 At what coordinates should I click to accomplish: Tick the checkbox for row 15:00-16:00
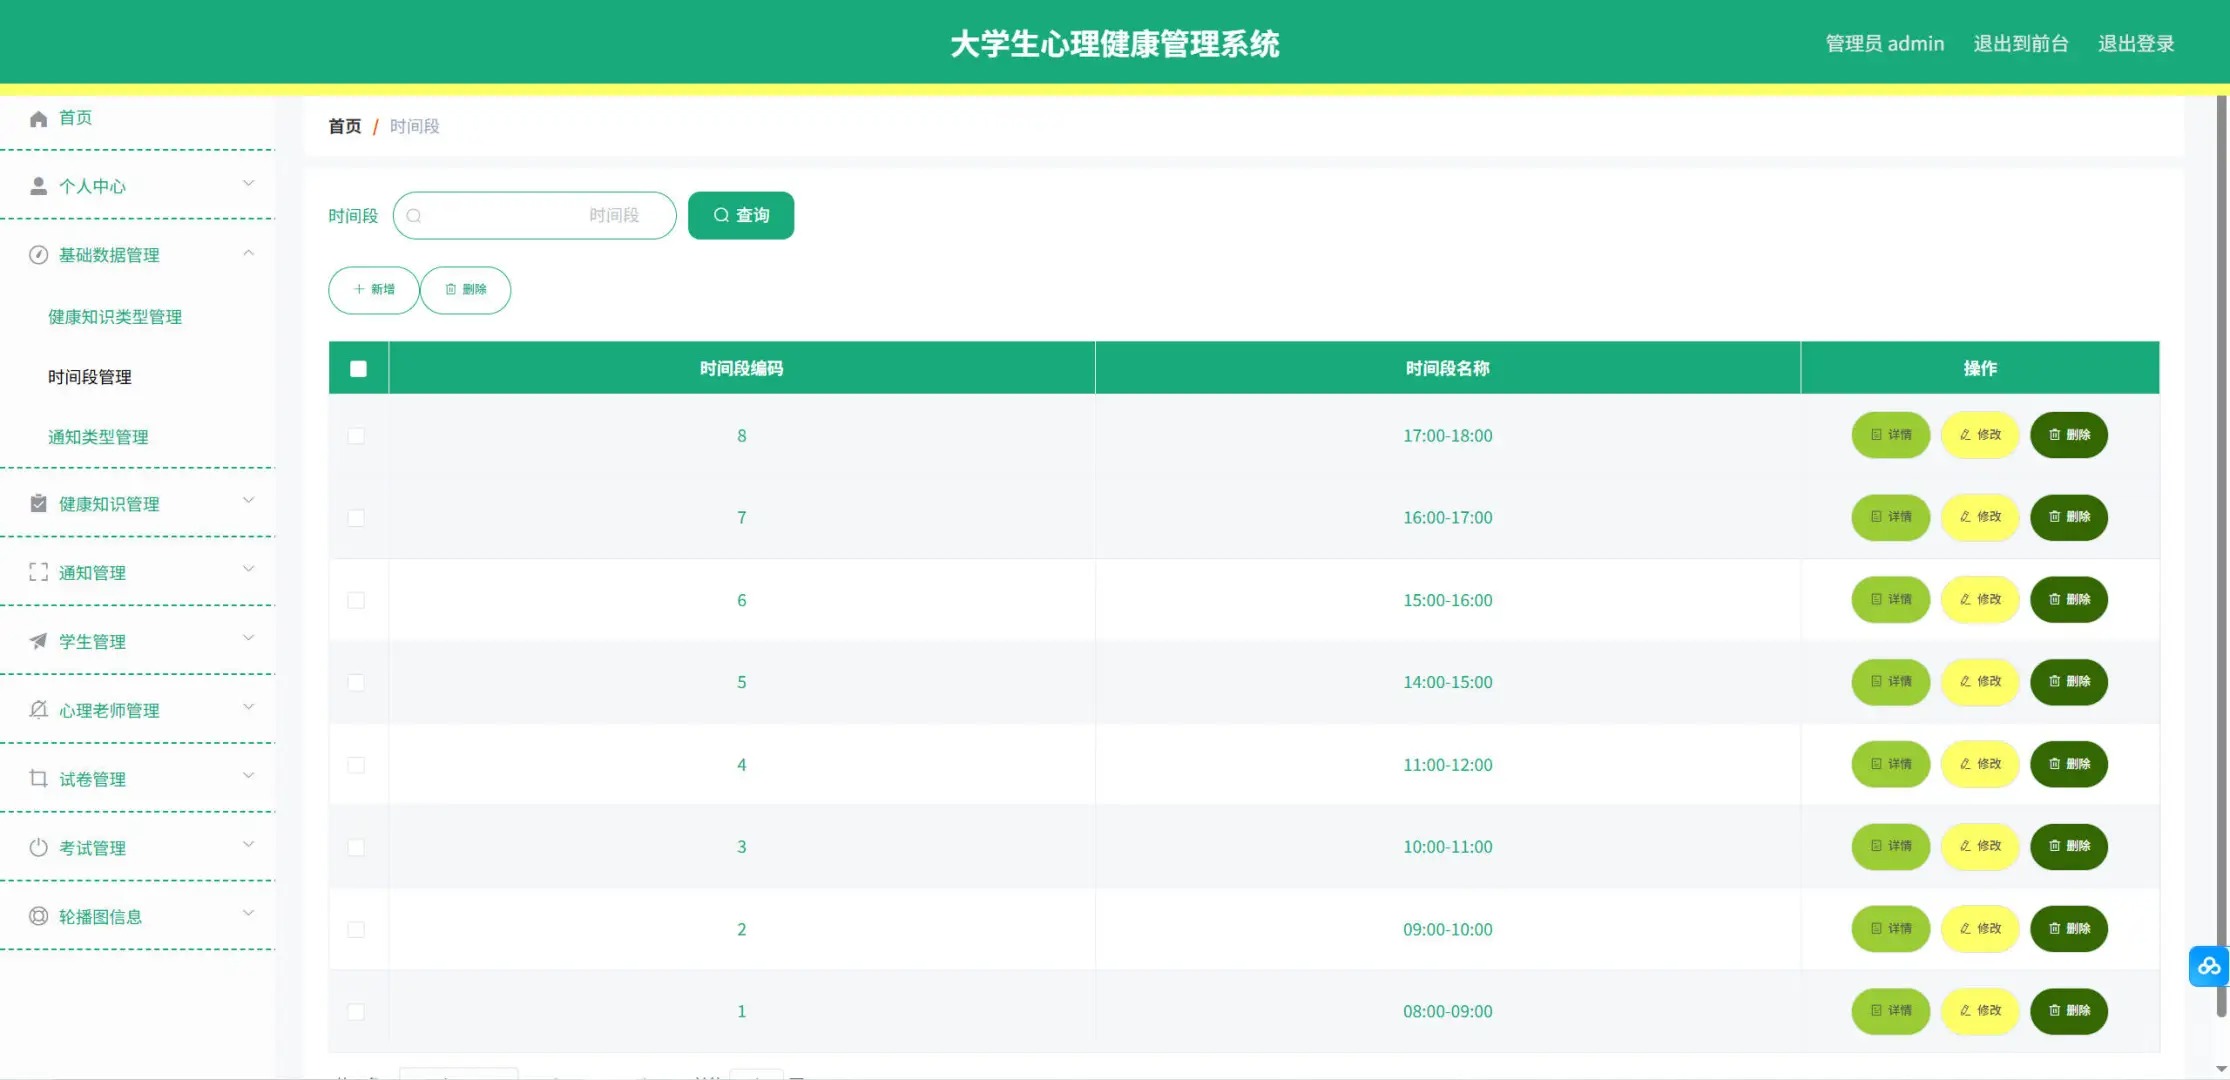pyautogui.click(x=356, y=600)
